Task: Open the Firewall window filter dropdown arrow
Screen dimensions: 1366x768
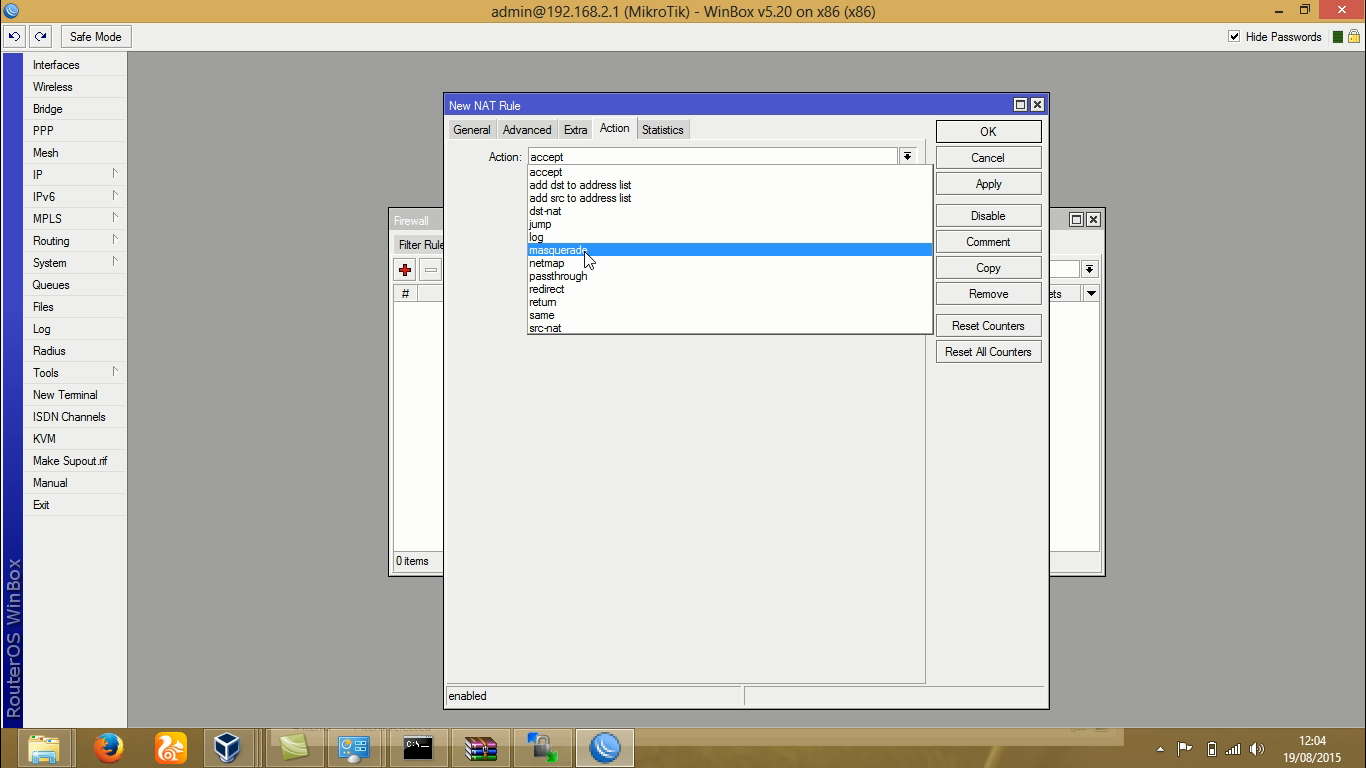Action: click(x=1090, y=269)
